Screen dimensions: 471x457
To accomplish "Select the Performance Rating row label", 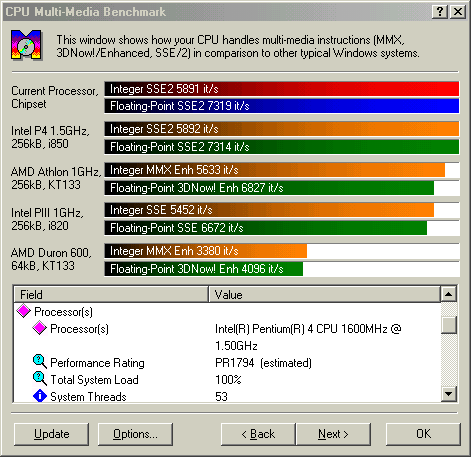I will pyautogui.click(x=97, y=363).
